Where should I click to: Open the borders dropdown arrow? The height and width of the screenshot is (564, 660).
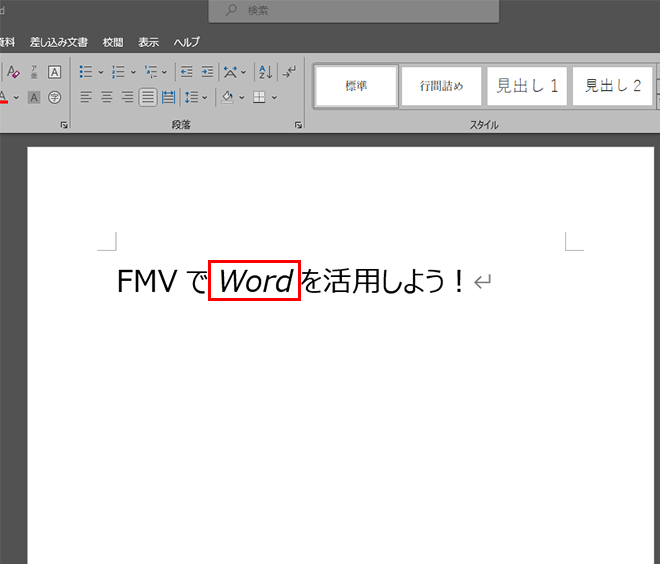coord(274,98)
